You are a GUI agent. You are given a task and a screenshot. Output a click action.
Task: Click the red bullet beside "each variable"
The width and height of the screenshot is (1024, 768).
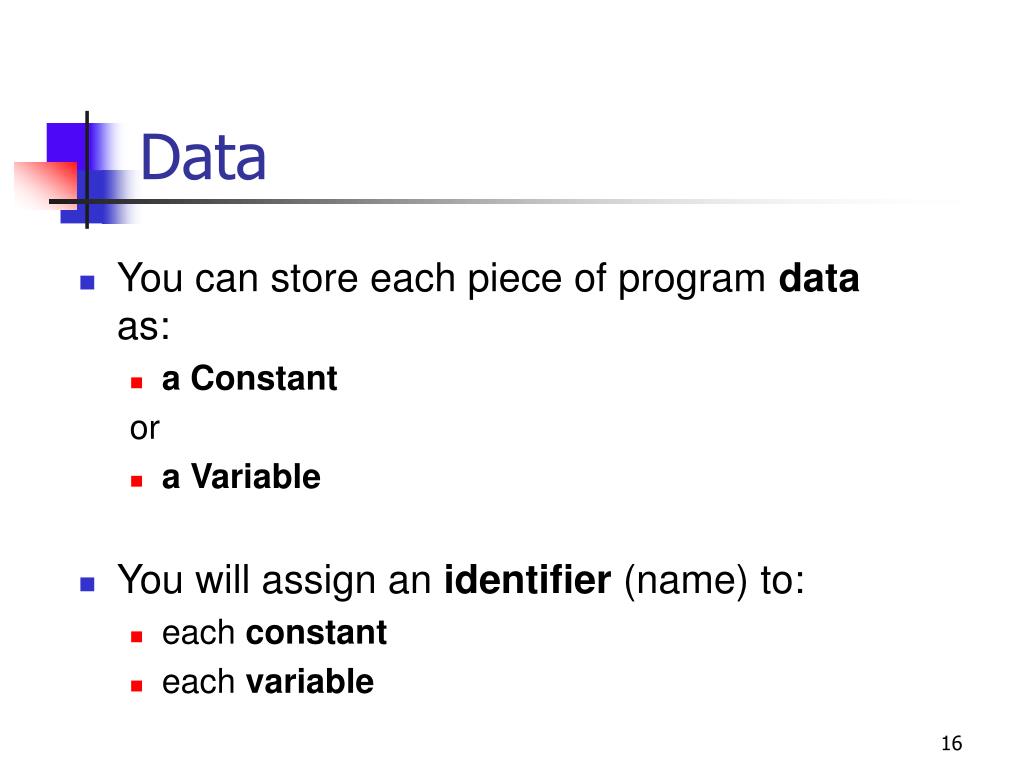[136, 686]
